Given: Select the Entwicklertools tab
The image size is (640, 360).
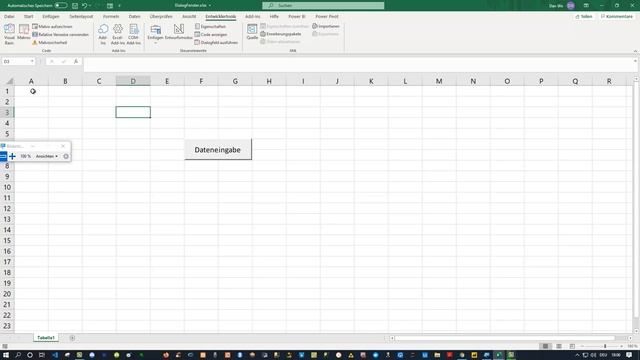Looking at the screenshot, I should click(220, 16).
